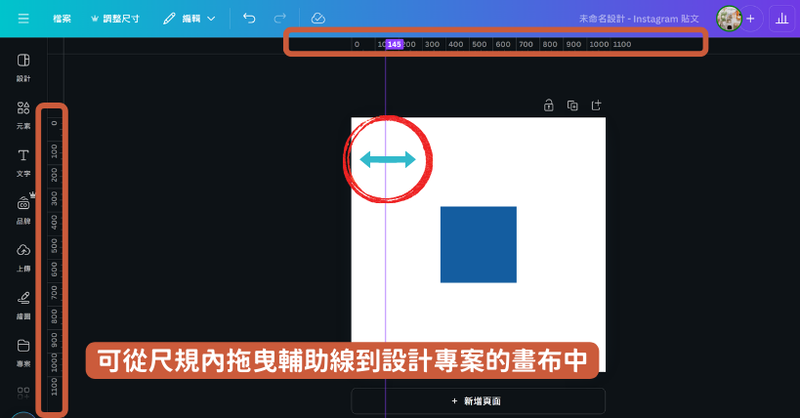
Task: Click the redo arrow
Action: (280, 18)
